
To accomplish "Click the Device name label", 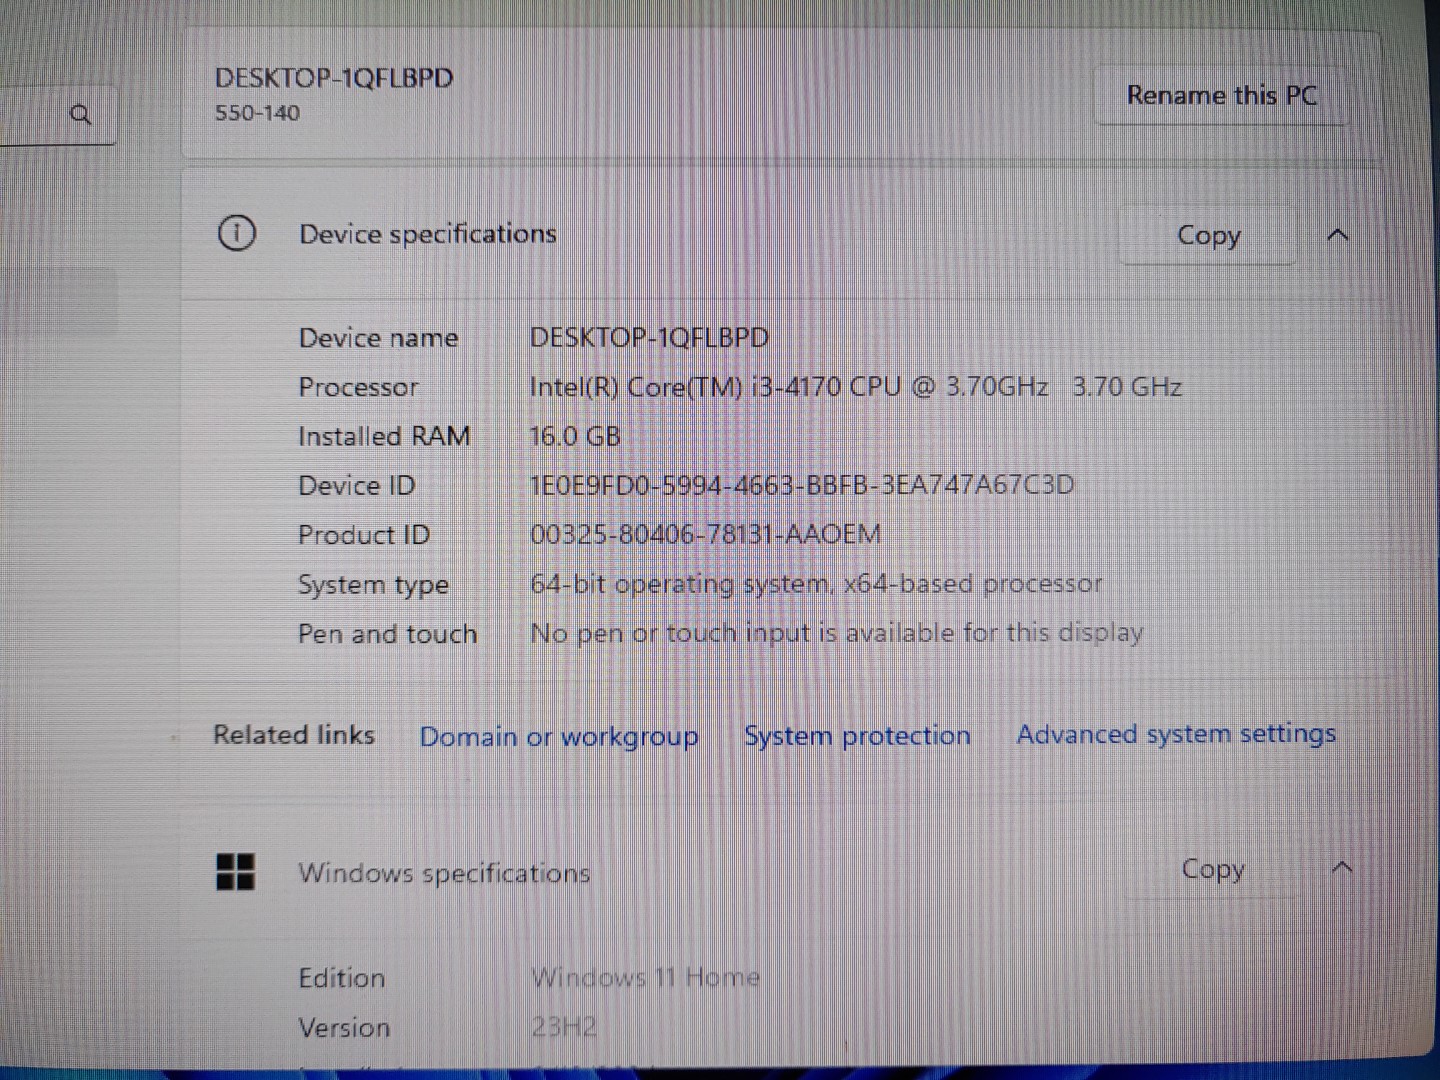I will tap(378, 338).
